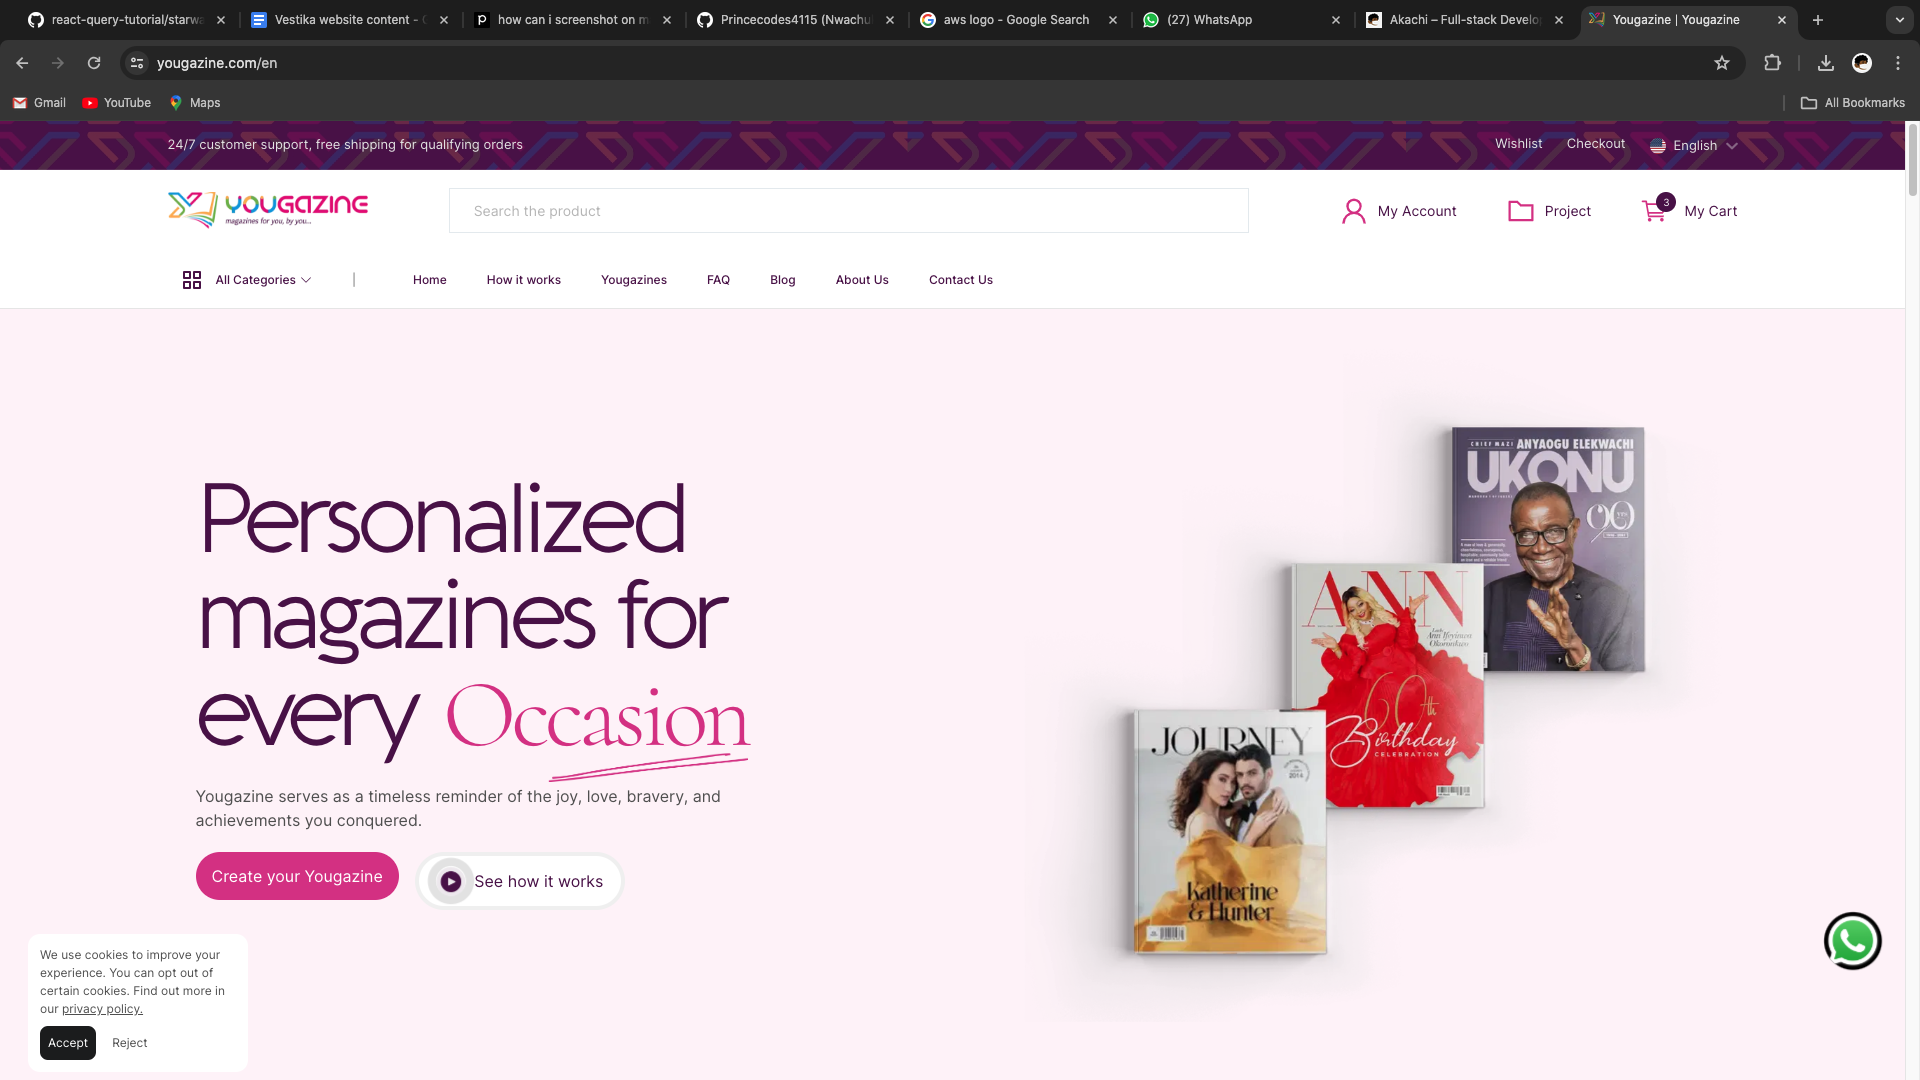Open the privacy policy link
This screenshot has width=1920, height=1080.
click(x=102, y=1009)
